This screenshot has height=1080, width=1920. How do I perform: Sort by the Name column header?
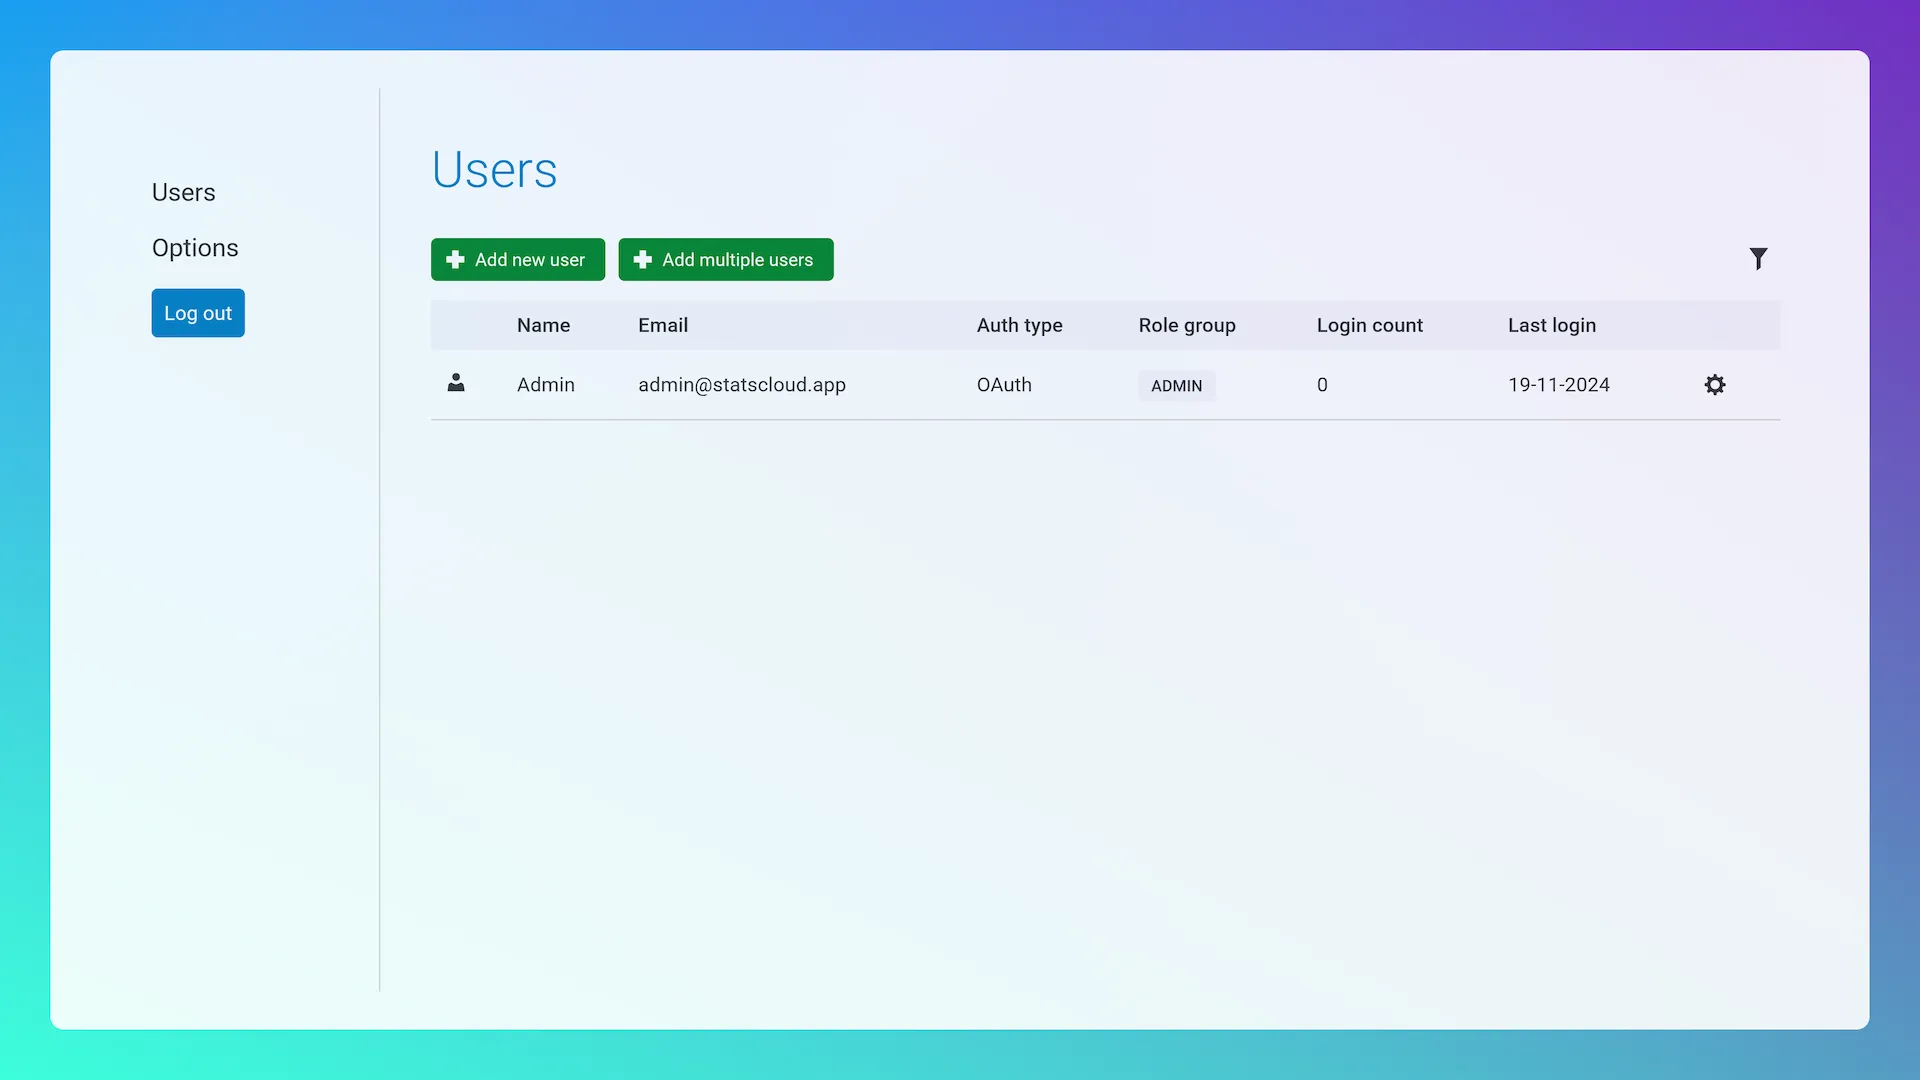click(x=543, y=325)
